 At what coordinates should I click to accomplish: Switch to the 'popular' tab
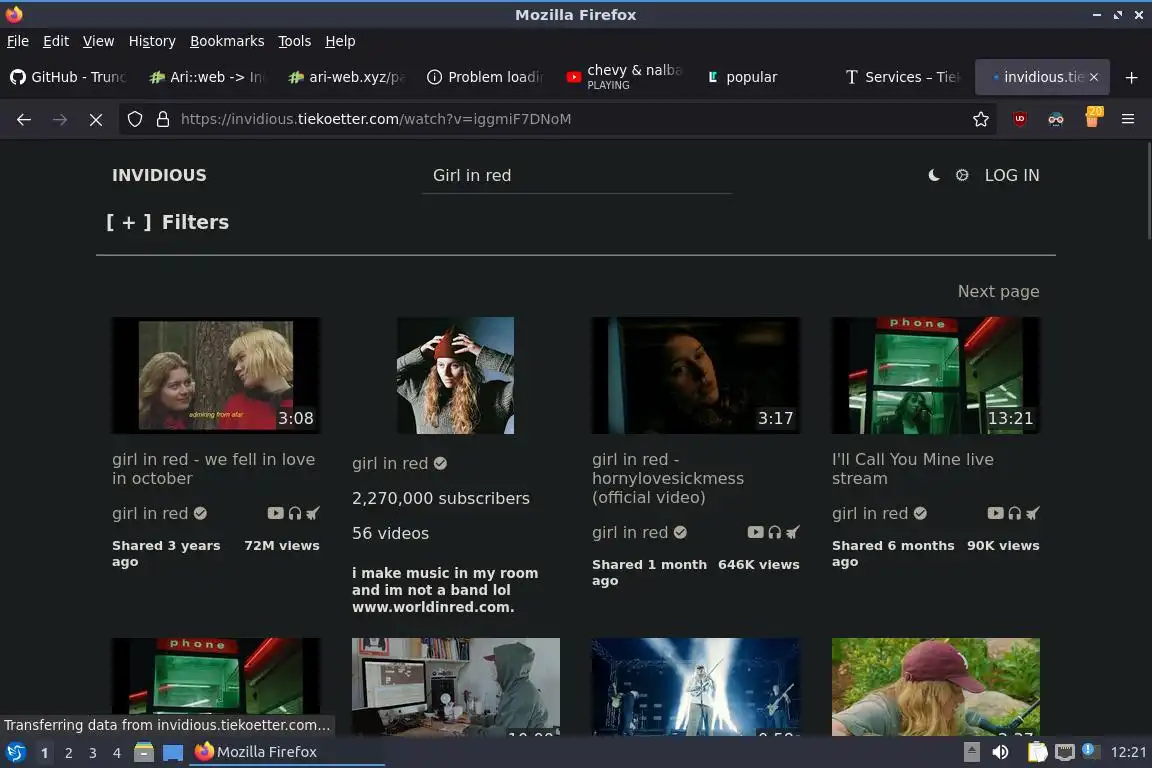pyautogui.click(x=764, y=77)
